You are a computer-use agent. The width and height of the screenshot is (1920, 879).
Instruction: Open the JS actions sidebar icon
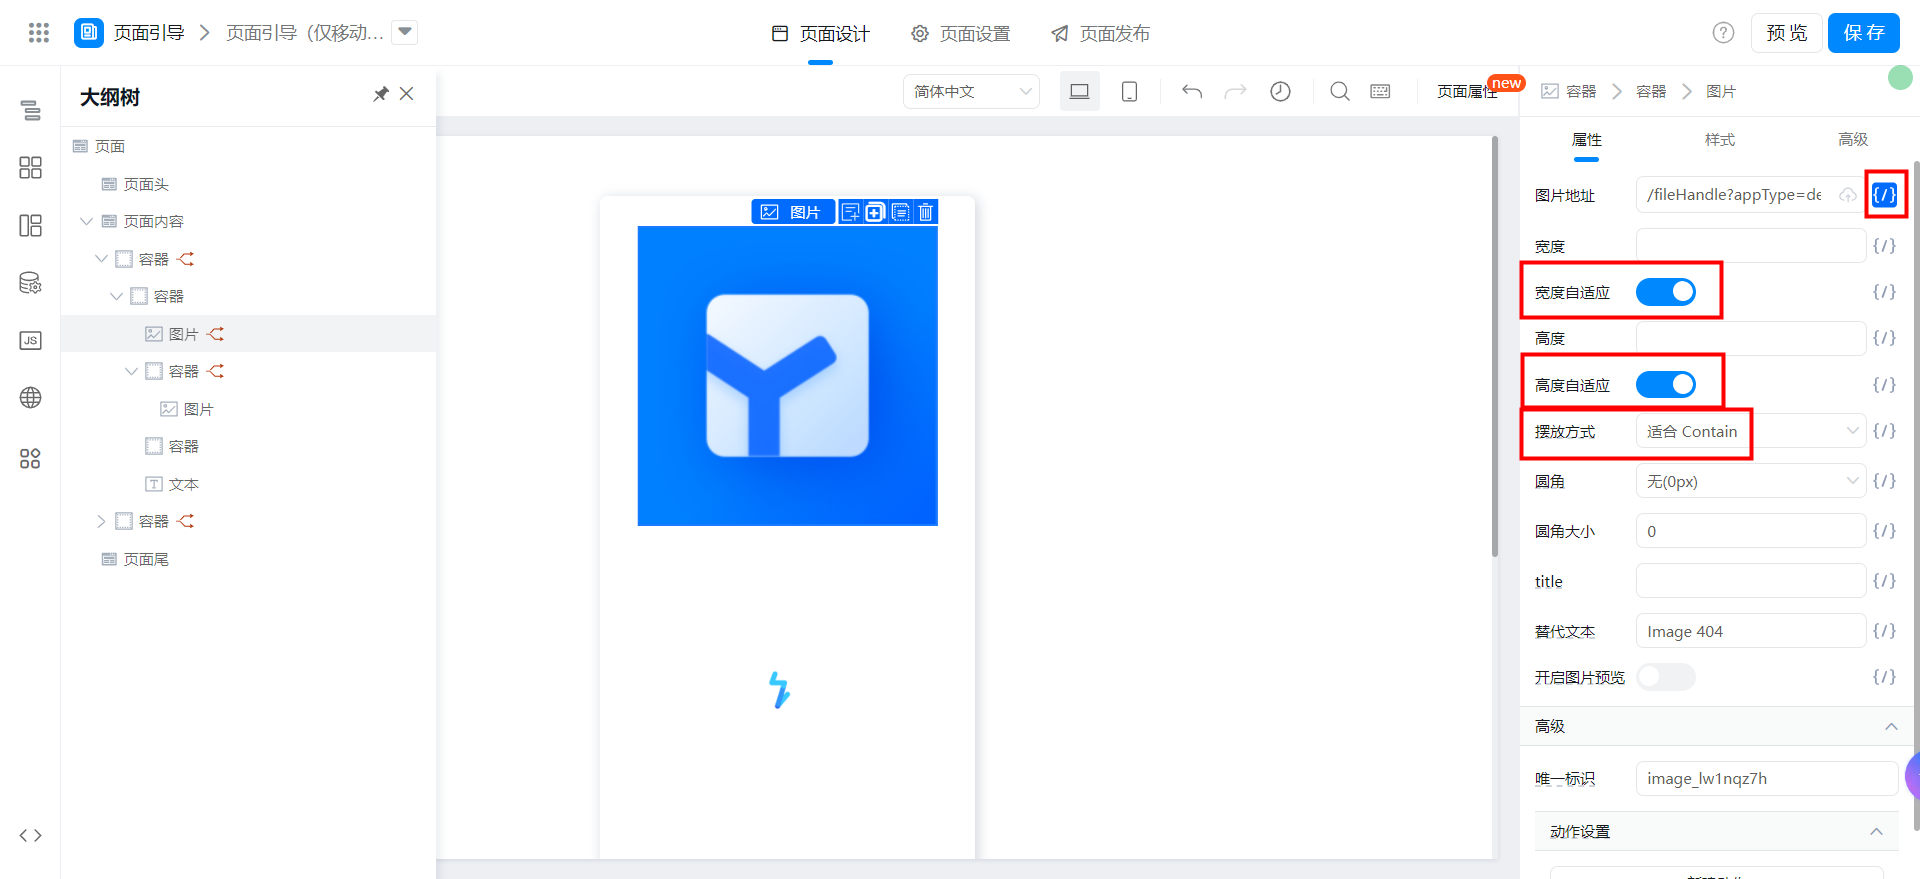[31, 341]
